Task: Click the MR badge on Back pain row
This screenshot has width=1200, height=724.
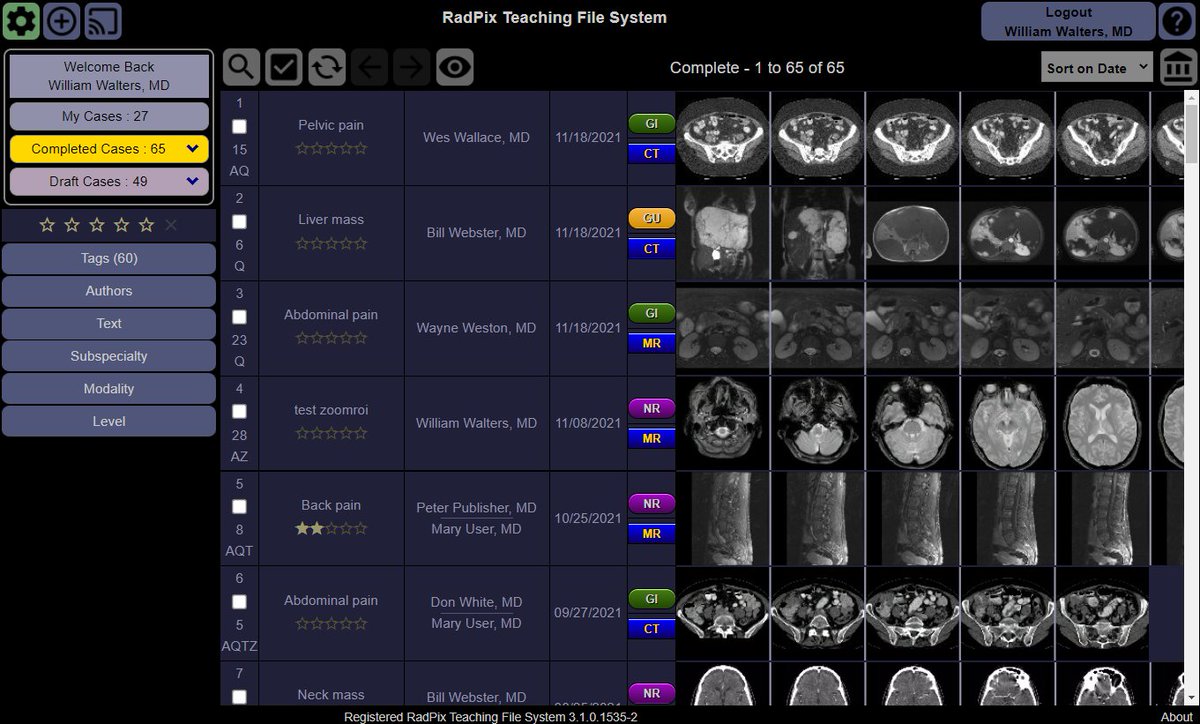Action: pyautogui.click(x=652, y=534)
